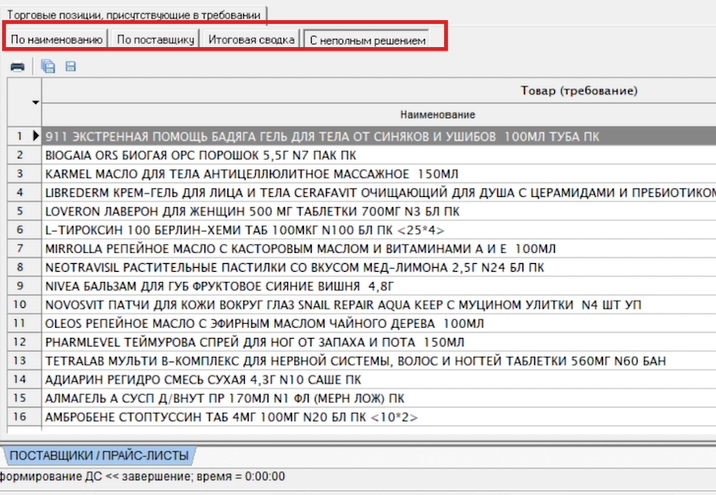Switch to the 'По наименованию' tab
The width and height of the screenshot is (716, 495).
point(56,40)
